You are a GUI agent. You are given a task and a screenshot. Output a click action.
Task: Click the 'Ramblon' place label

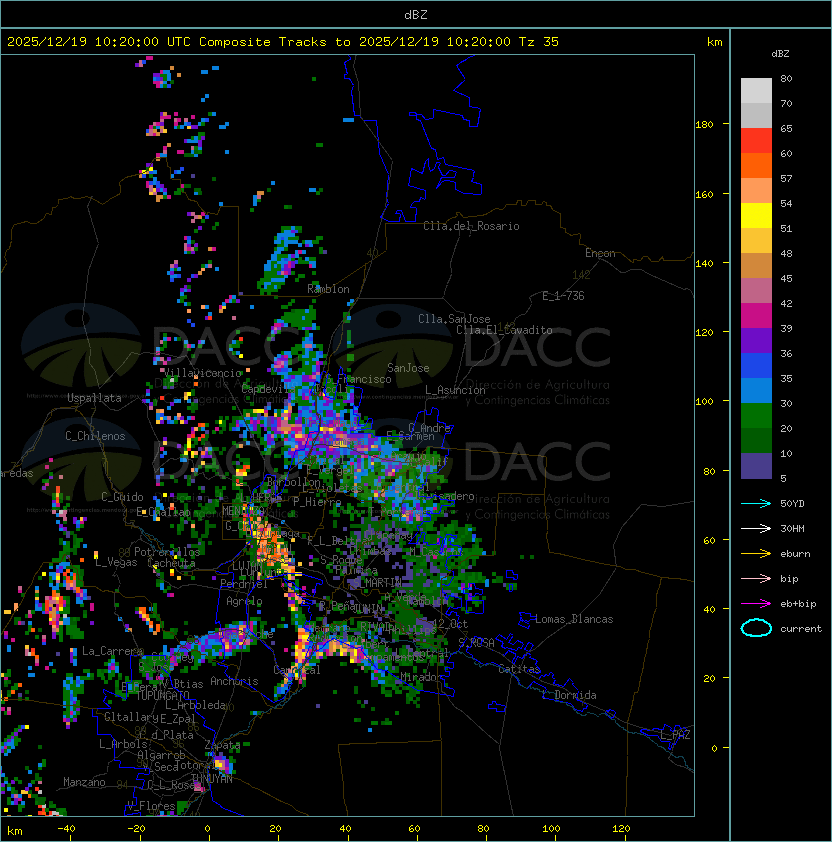(328, 289)
